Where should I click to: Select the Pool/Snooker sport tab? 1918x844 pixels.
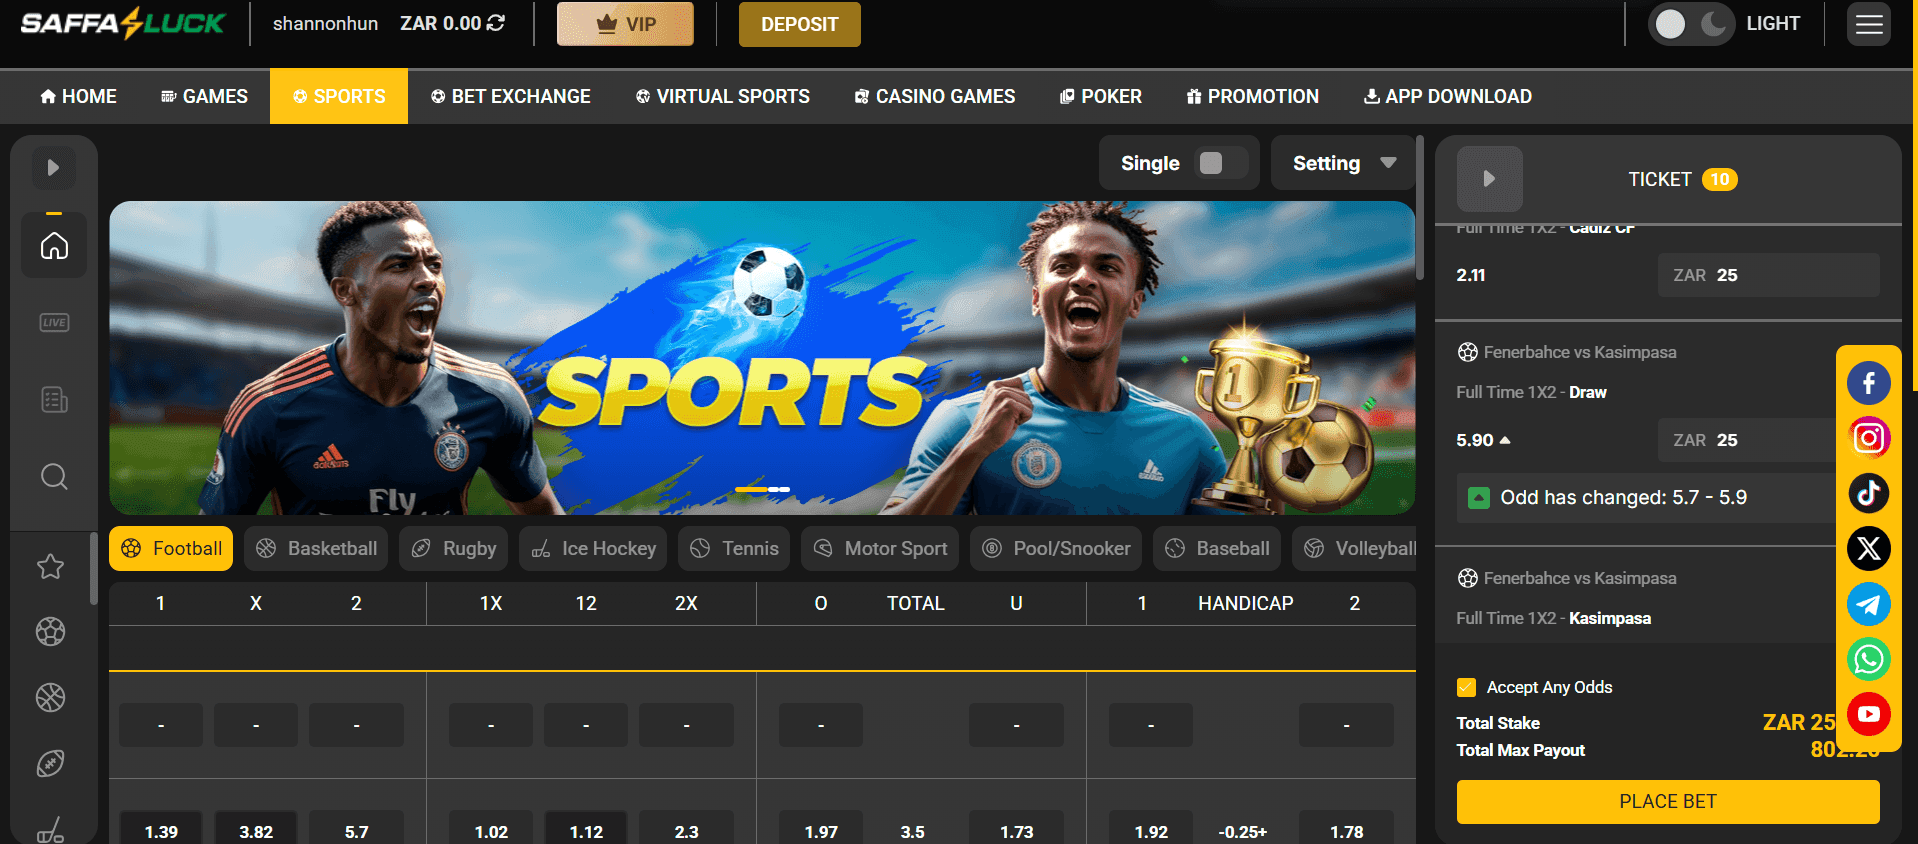click(x=1056, y=548)
